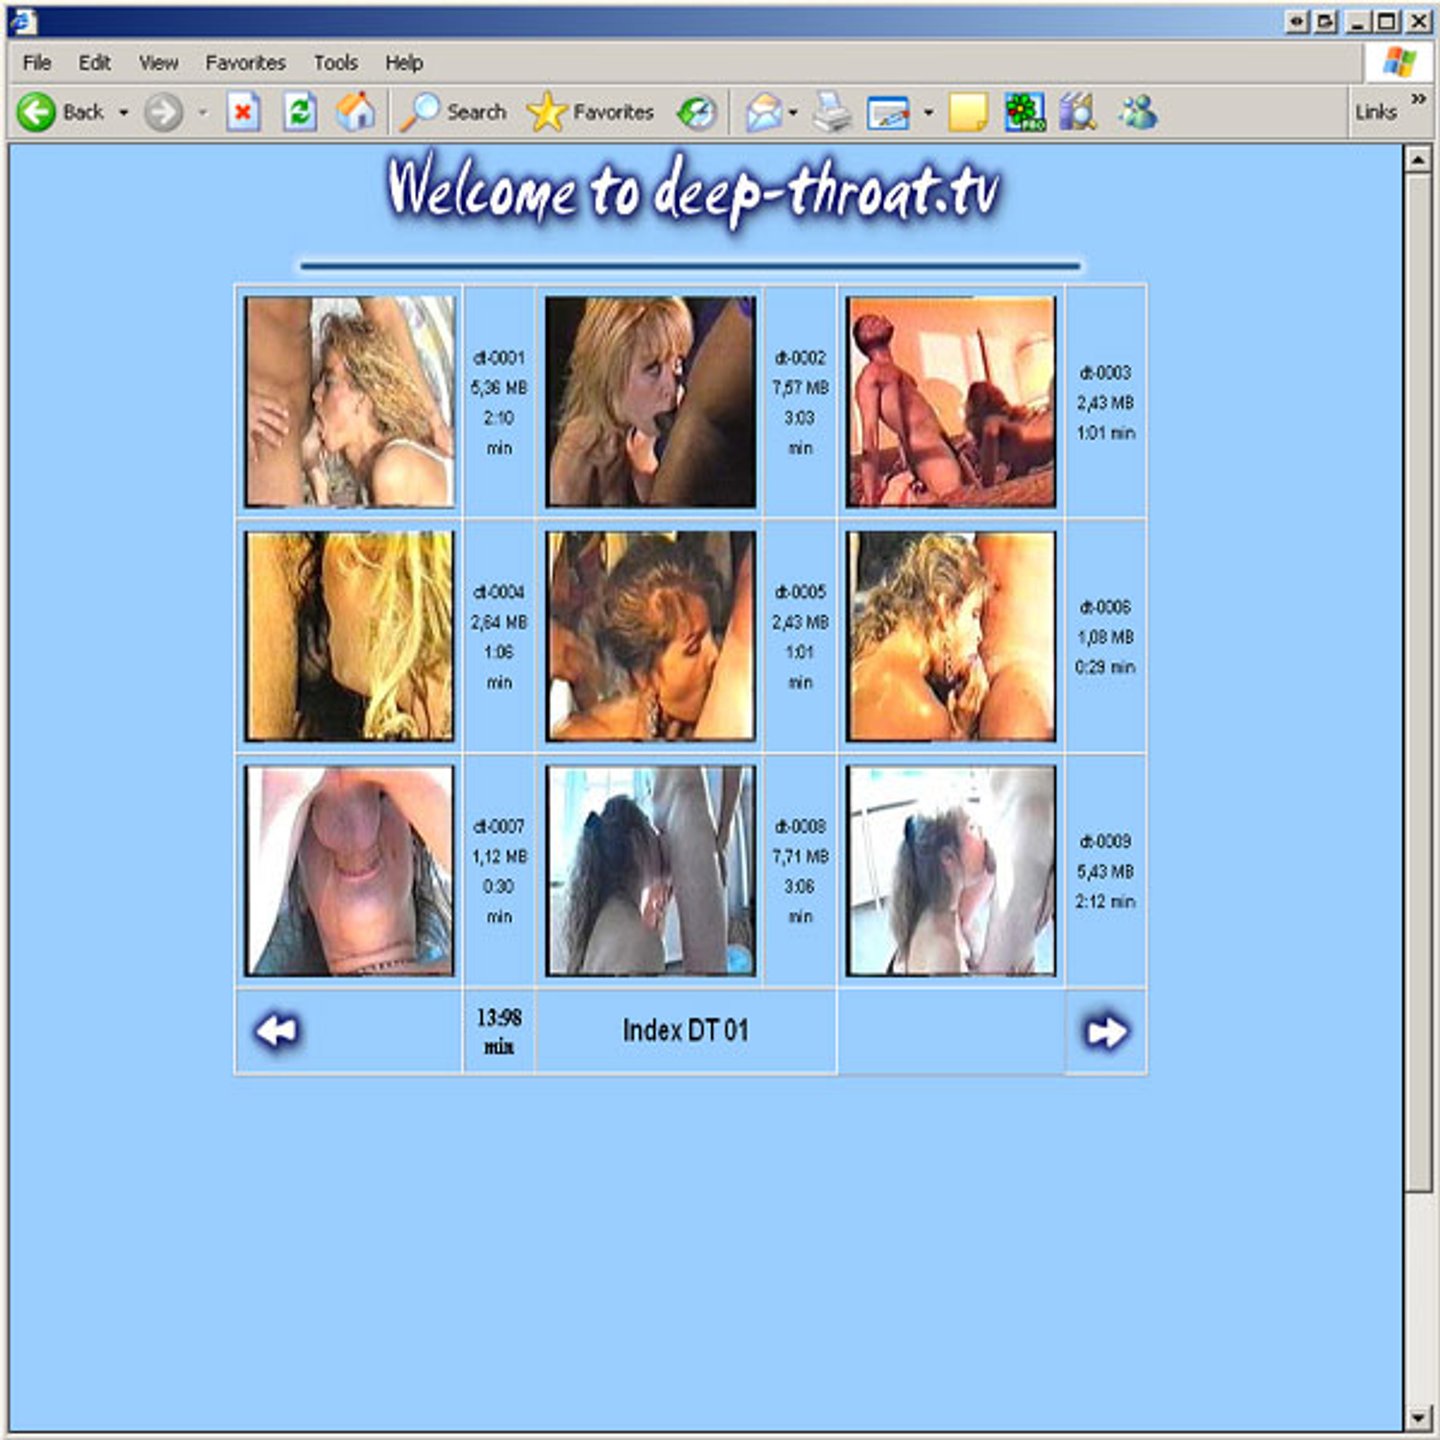Click the page's next arrow button
The height and width of the screenshot is (1440, 1440).
1106,1031
